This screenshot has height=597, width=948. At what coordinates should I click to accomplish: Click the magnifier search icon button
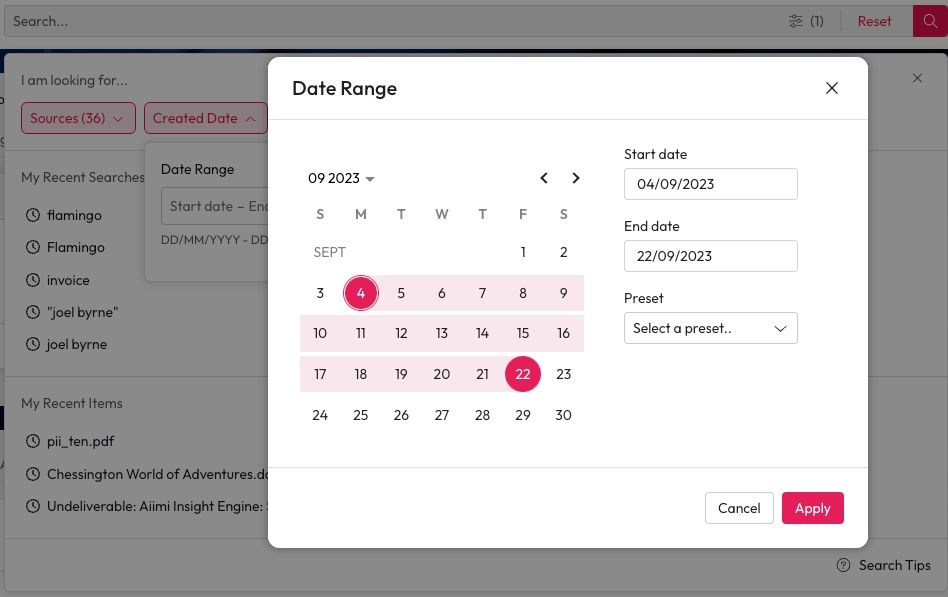pos(930,21)
